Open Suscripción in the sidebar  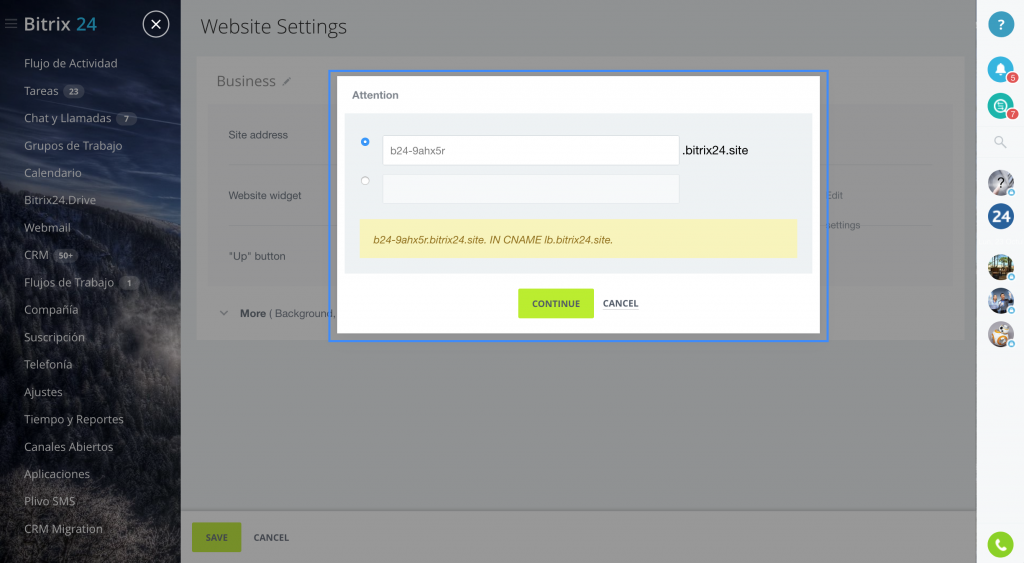tap(54, 337)
